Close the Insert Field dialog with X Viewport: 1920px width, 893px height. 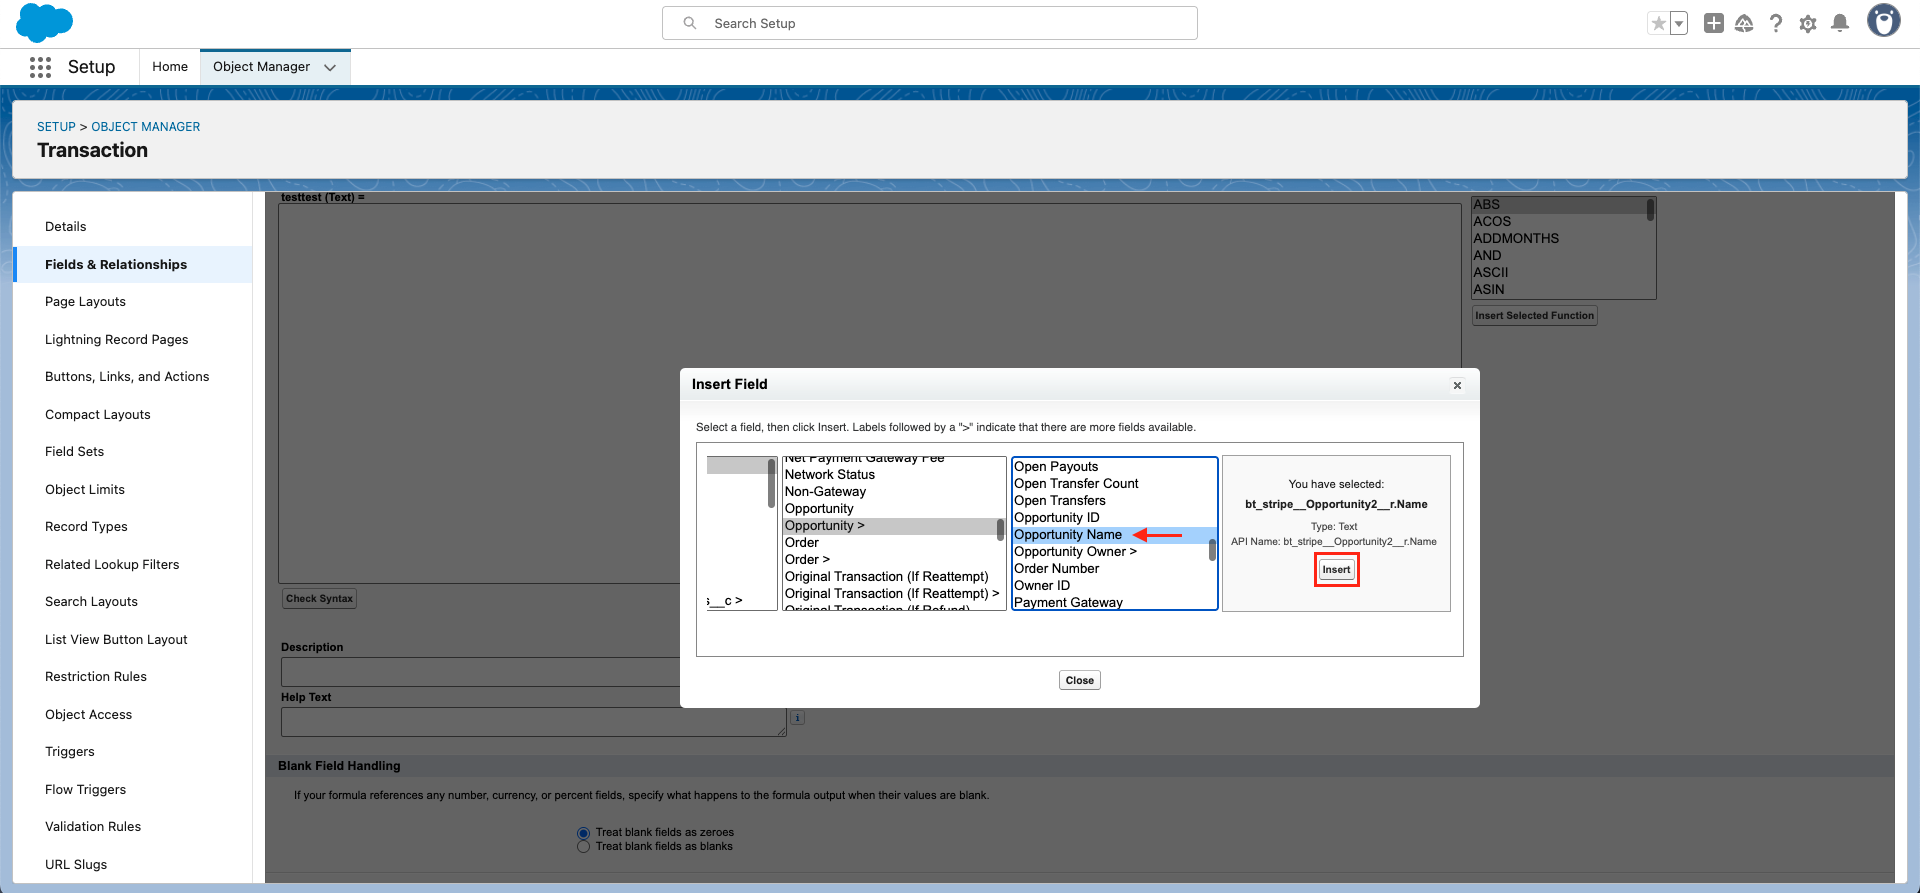point(1457,385)
